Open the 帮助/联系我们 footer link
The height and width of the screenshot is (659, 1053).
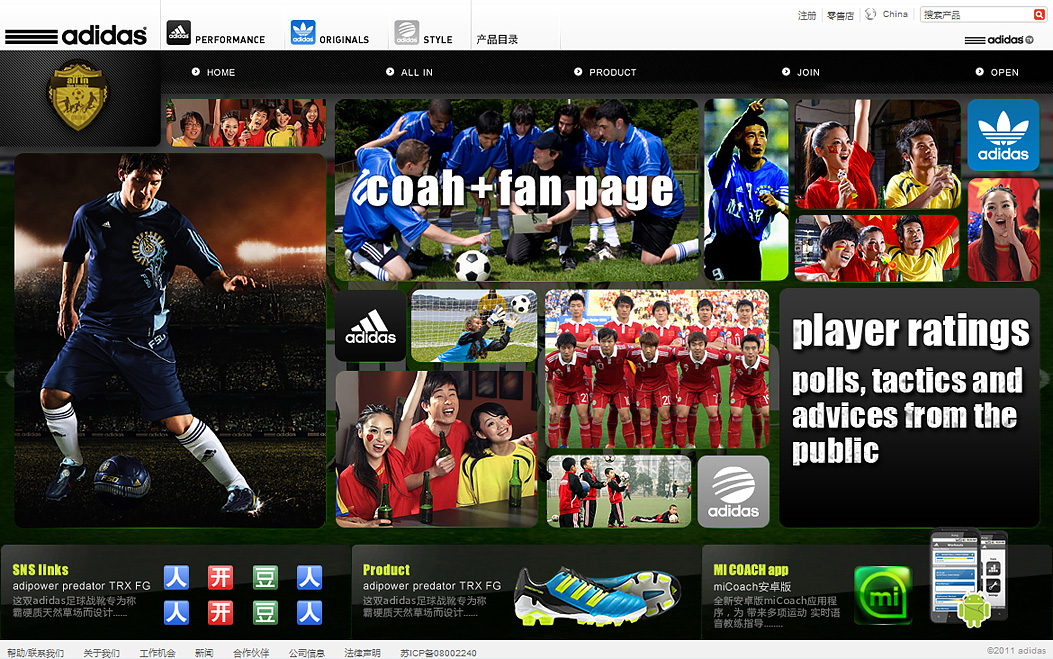coord(36,652)
